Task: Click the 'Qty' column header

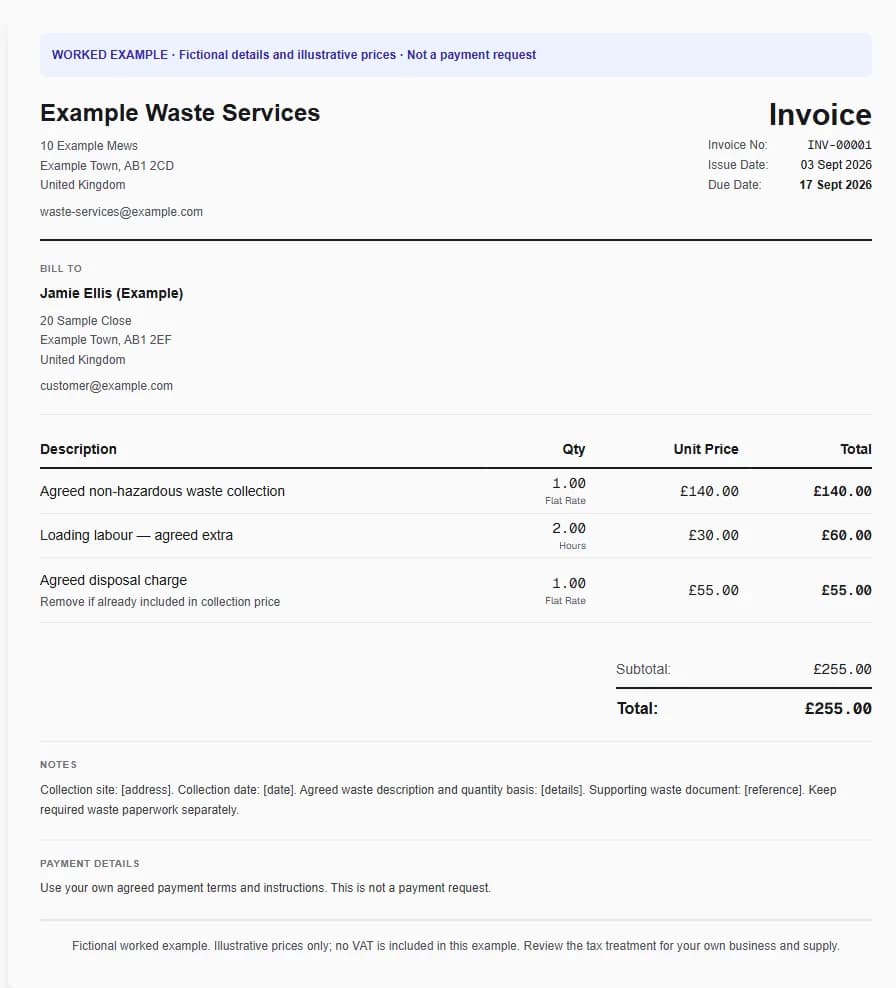Action: pos(574,449)
